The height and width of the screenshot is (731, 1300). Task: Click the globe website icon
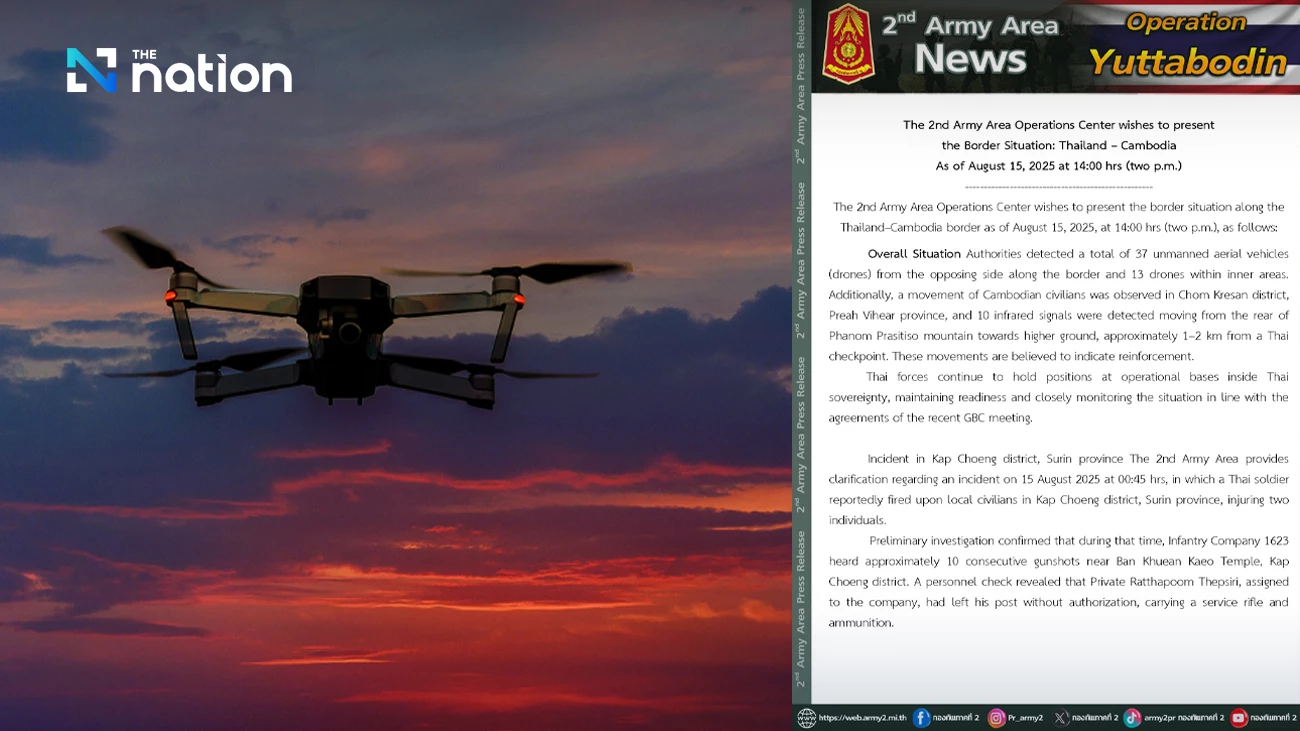pyautogui.click(x=806, y=717)
